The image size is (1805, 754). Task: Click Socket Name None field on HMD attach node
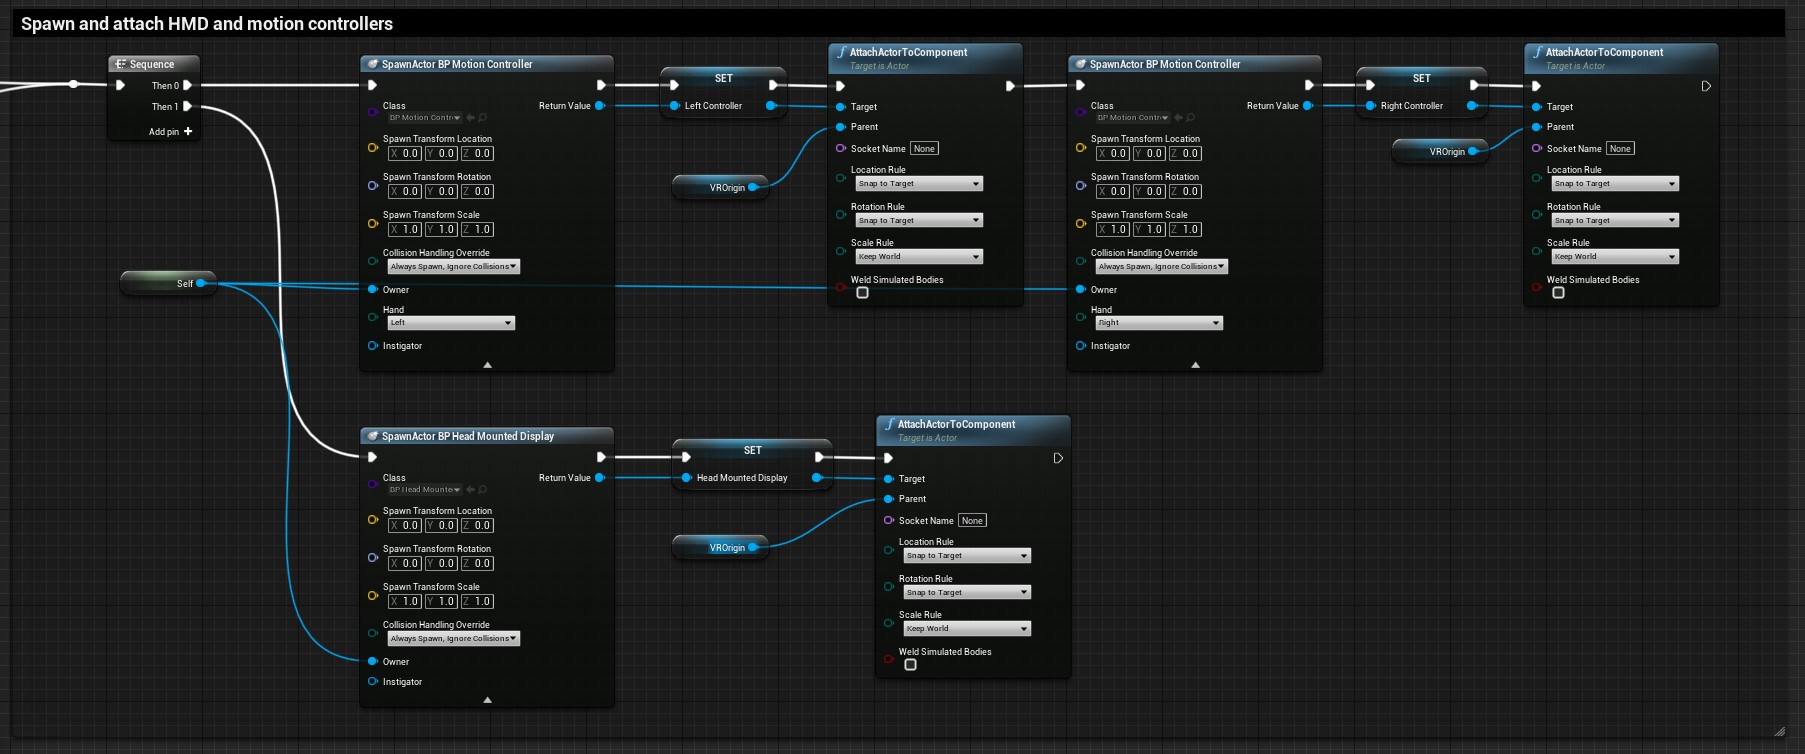973,521
